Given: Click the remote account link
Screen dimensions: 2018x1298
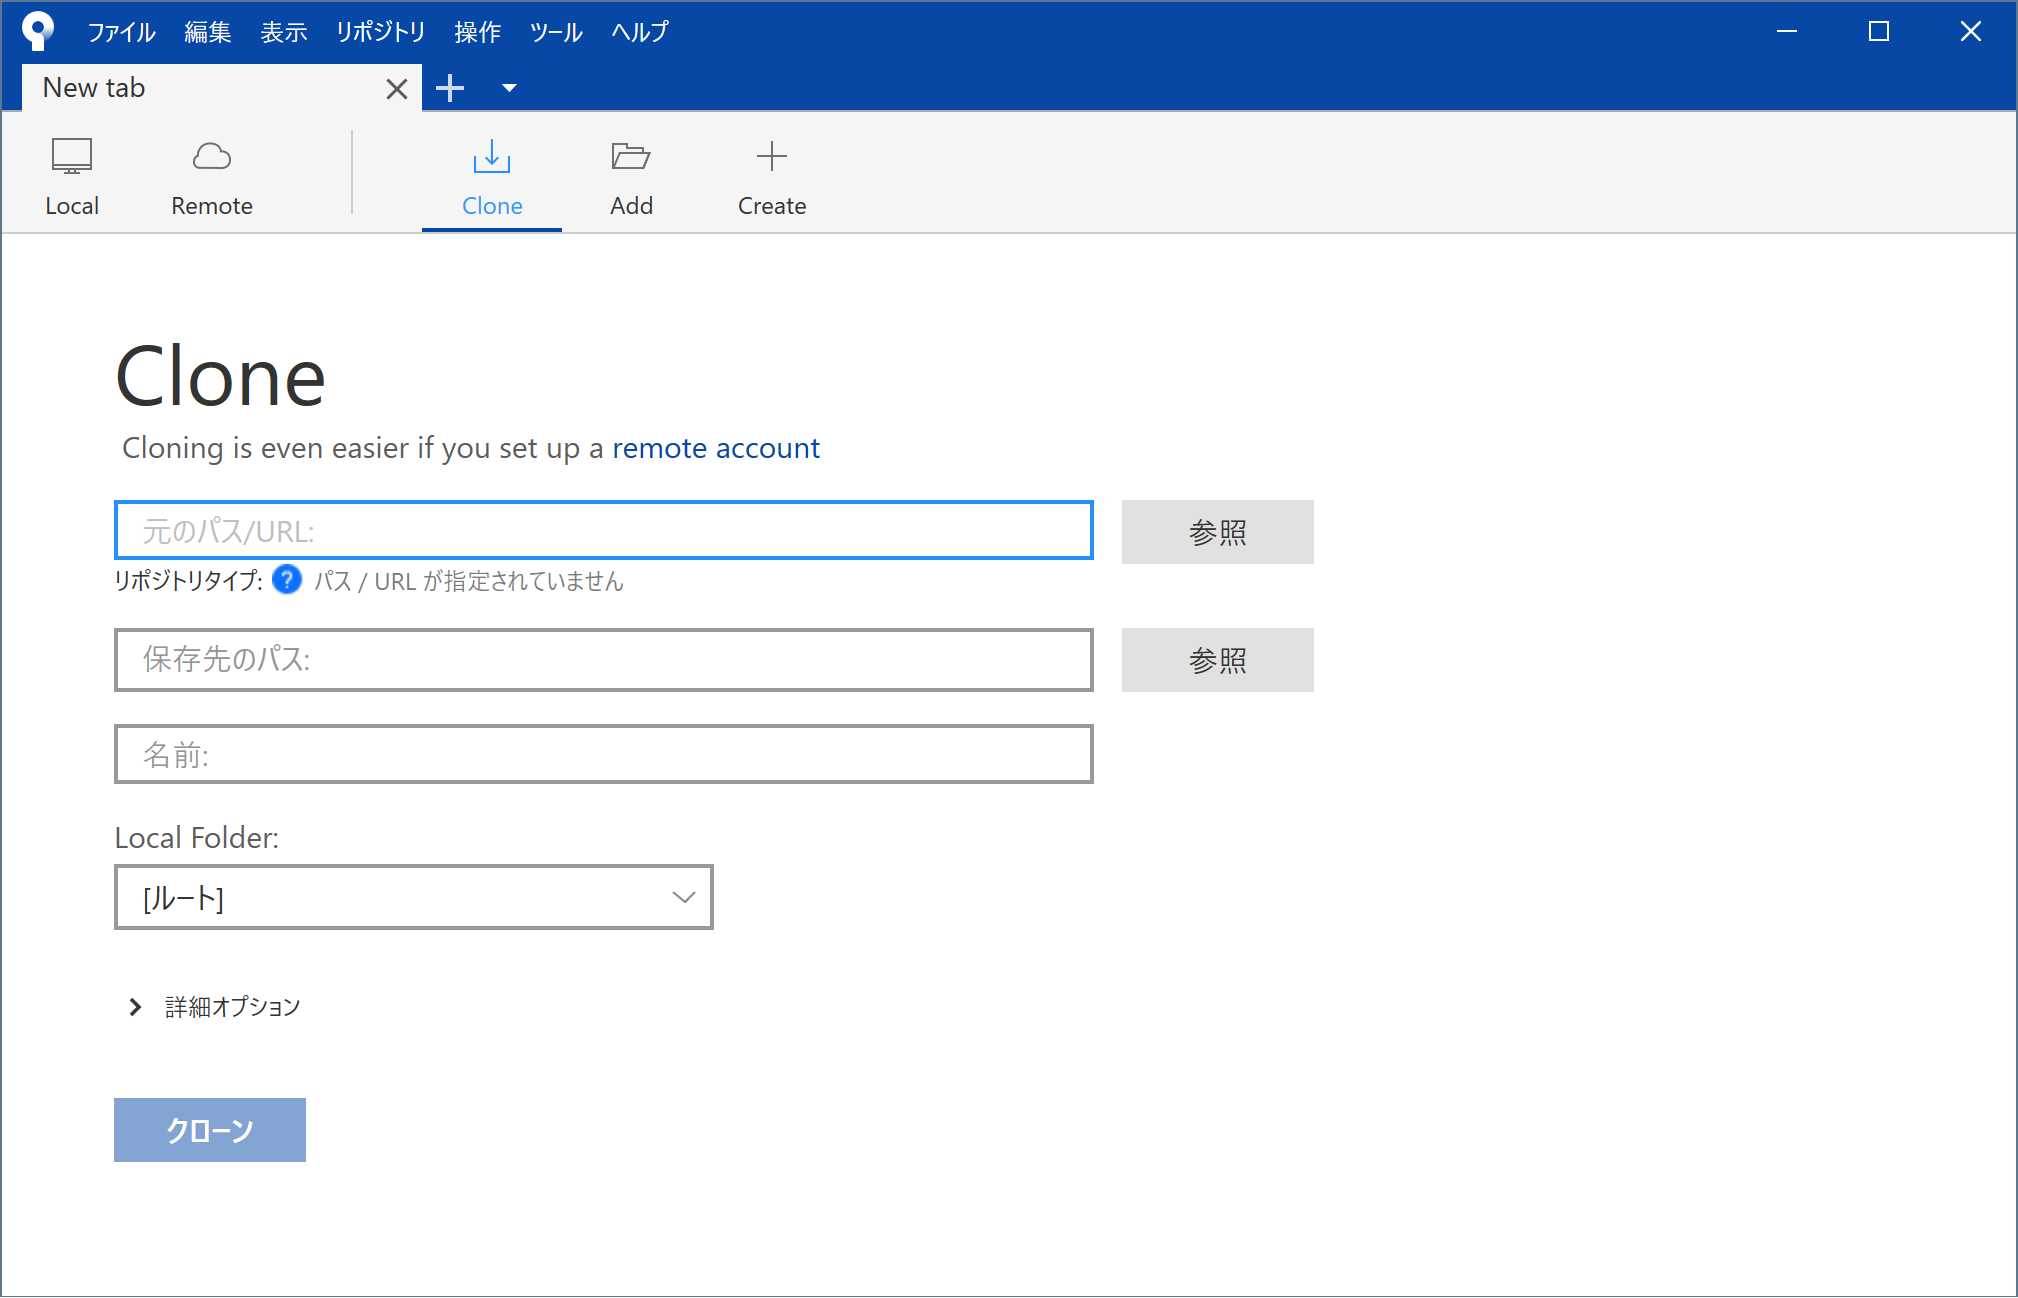Looking at the screenshot, I should point(715,448).
